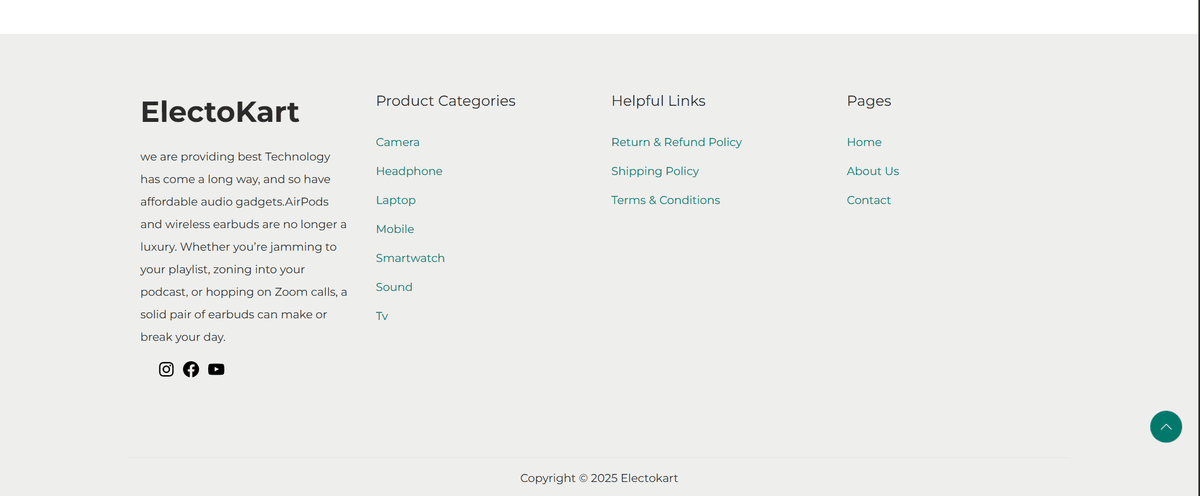Open the Camera product category

pyautogui.click(x=397, y=142)
